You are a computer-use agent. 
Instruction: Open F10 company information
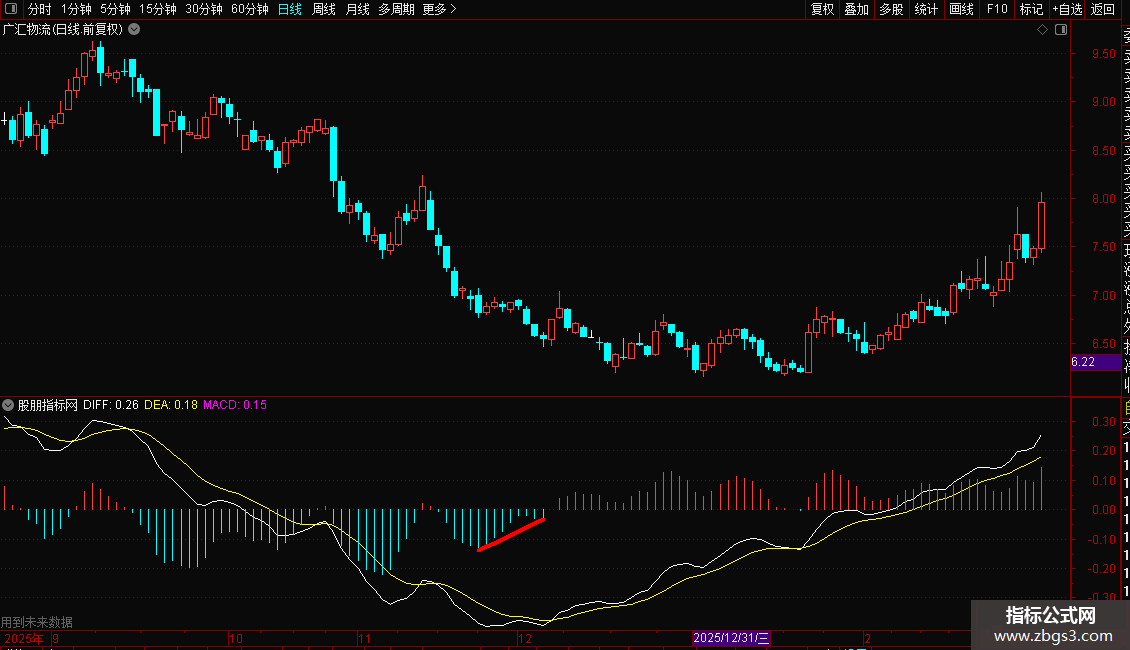point(997,9)
